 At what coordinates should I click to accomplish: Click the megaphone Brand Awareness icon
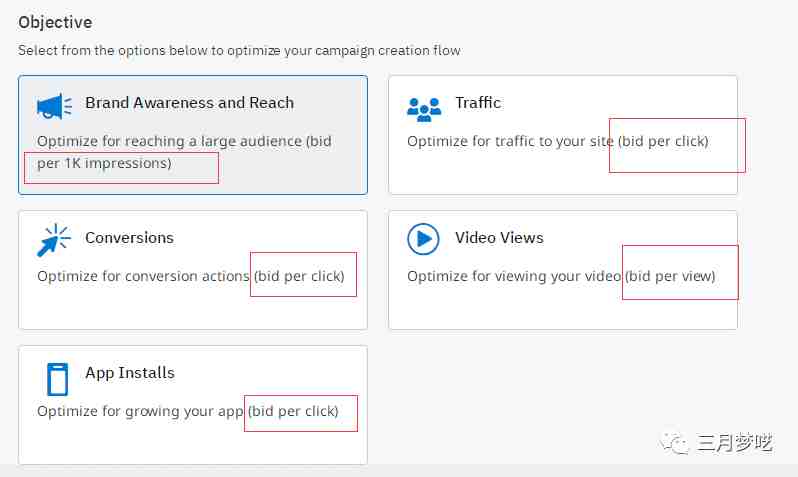[54, 106]
